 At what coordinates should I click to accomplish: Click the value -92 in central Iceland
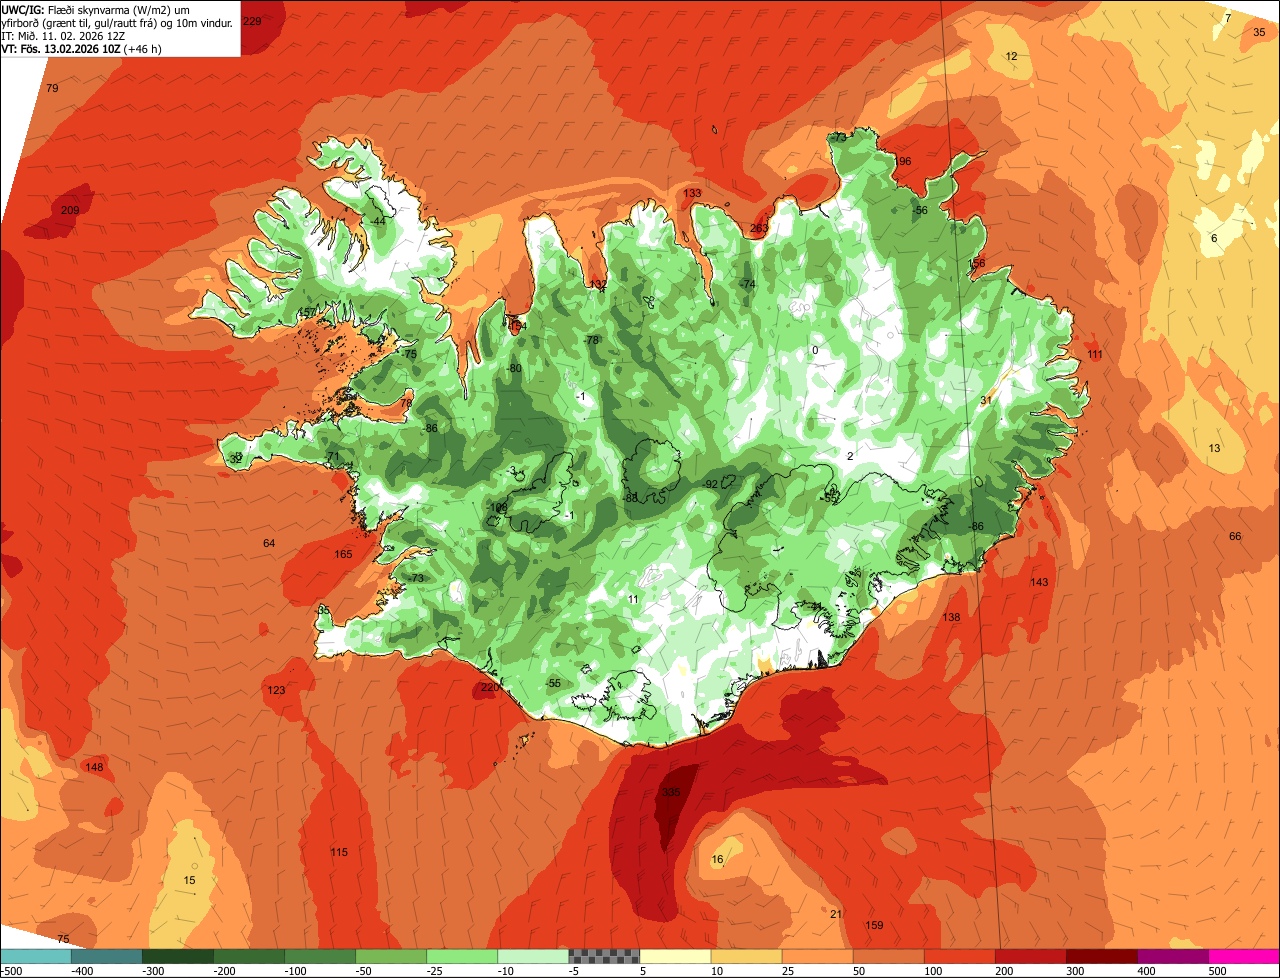[x=711, y=484]
